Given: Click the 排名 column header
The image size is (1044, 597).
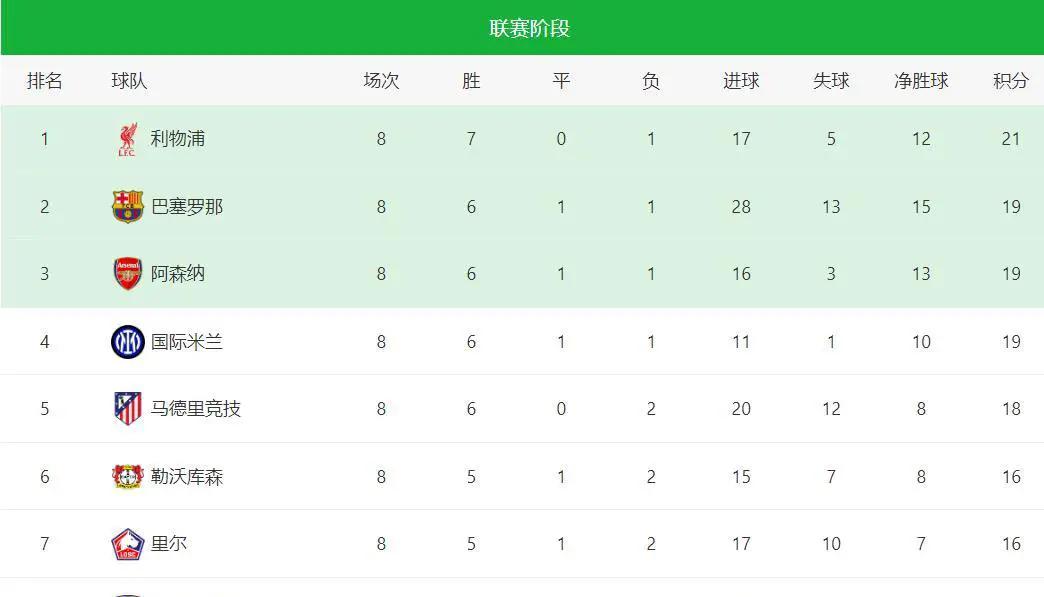Looking at the screenshot, I should point(44,81).
